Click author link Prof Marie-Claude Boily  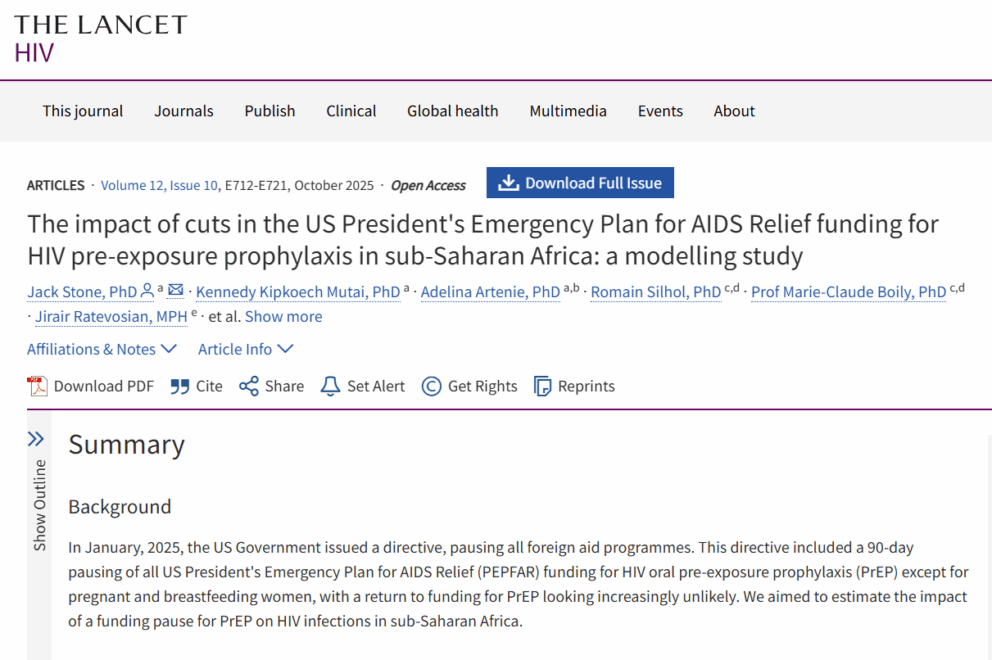click(x=848, y=292)
